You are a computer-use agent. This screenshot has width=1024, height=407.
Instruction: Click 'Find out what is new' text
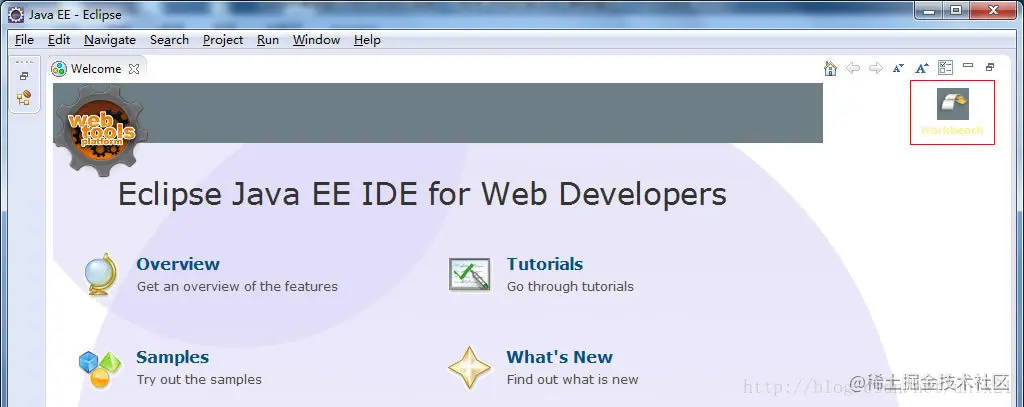tap(572, 380)
